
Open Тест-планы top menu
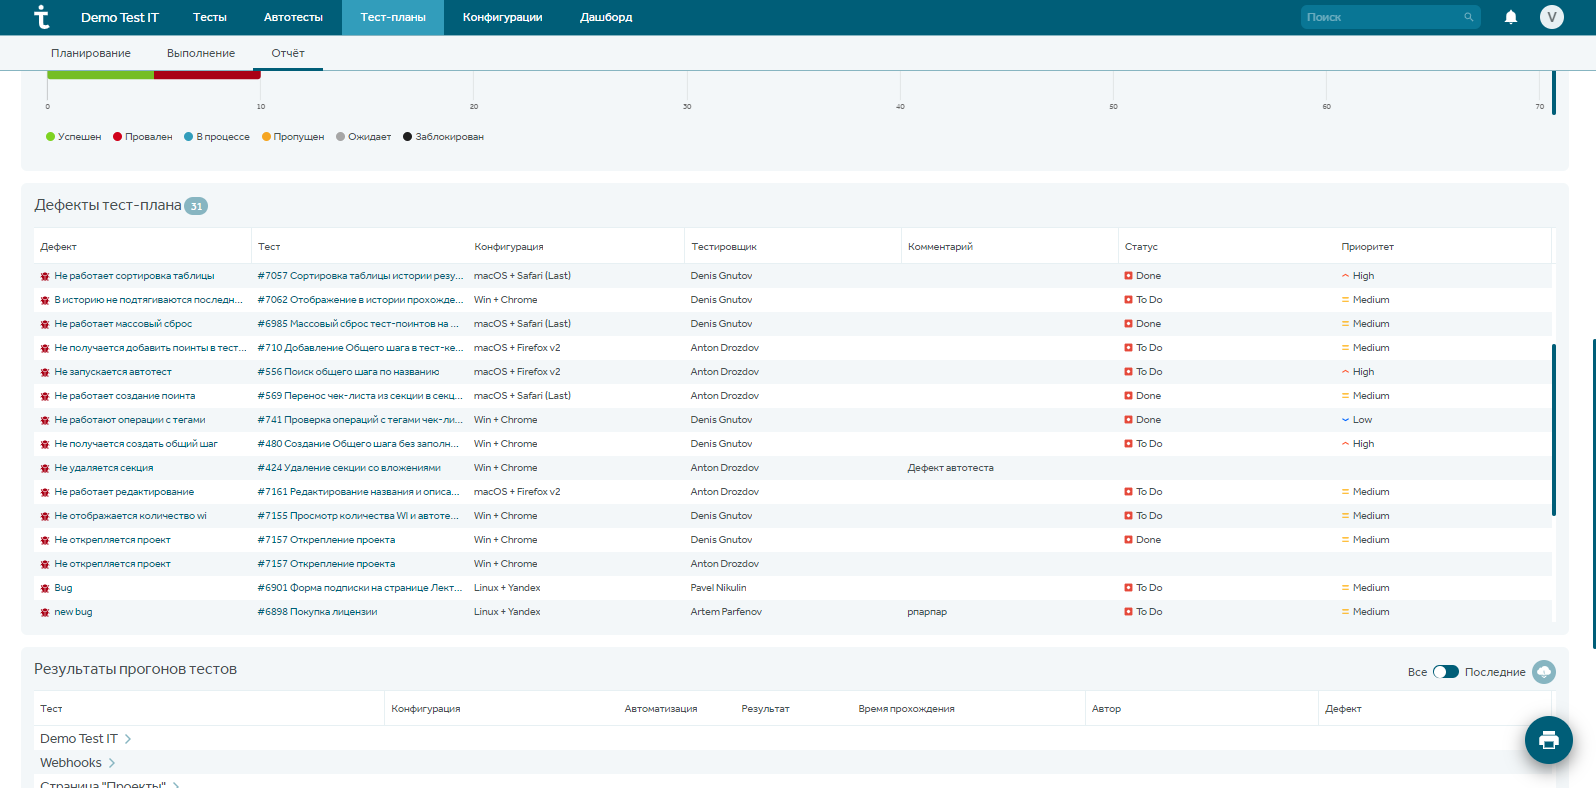click(x=393, y=17)
